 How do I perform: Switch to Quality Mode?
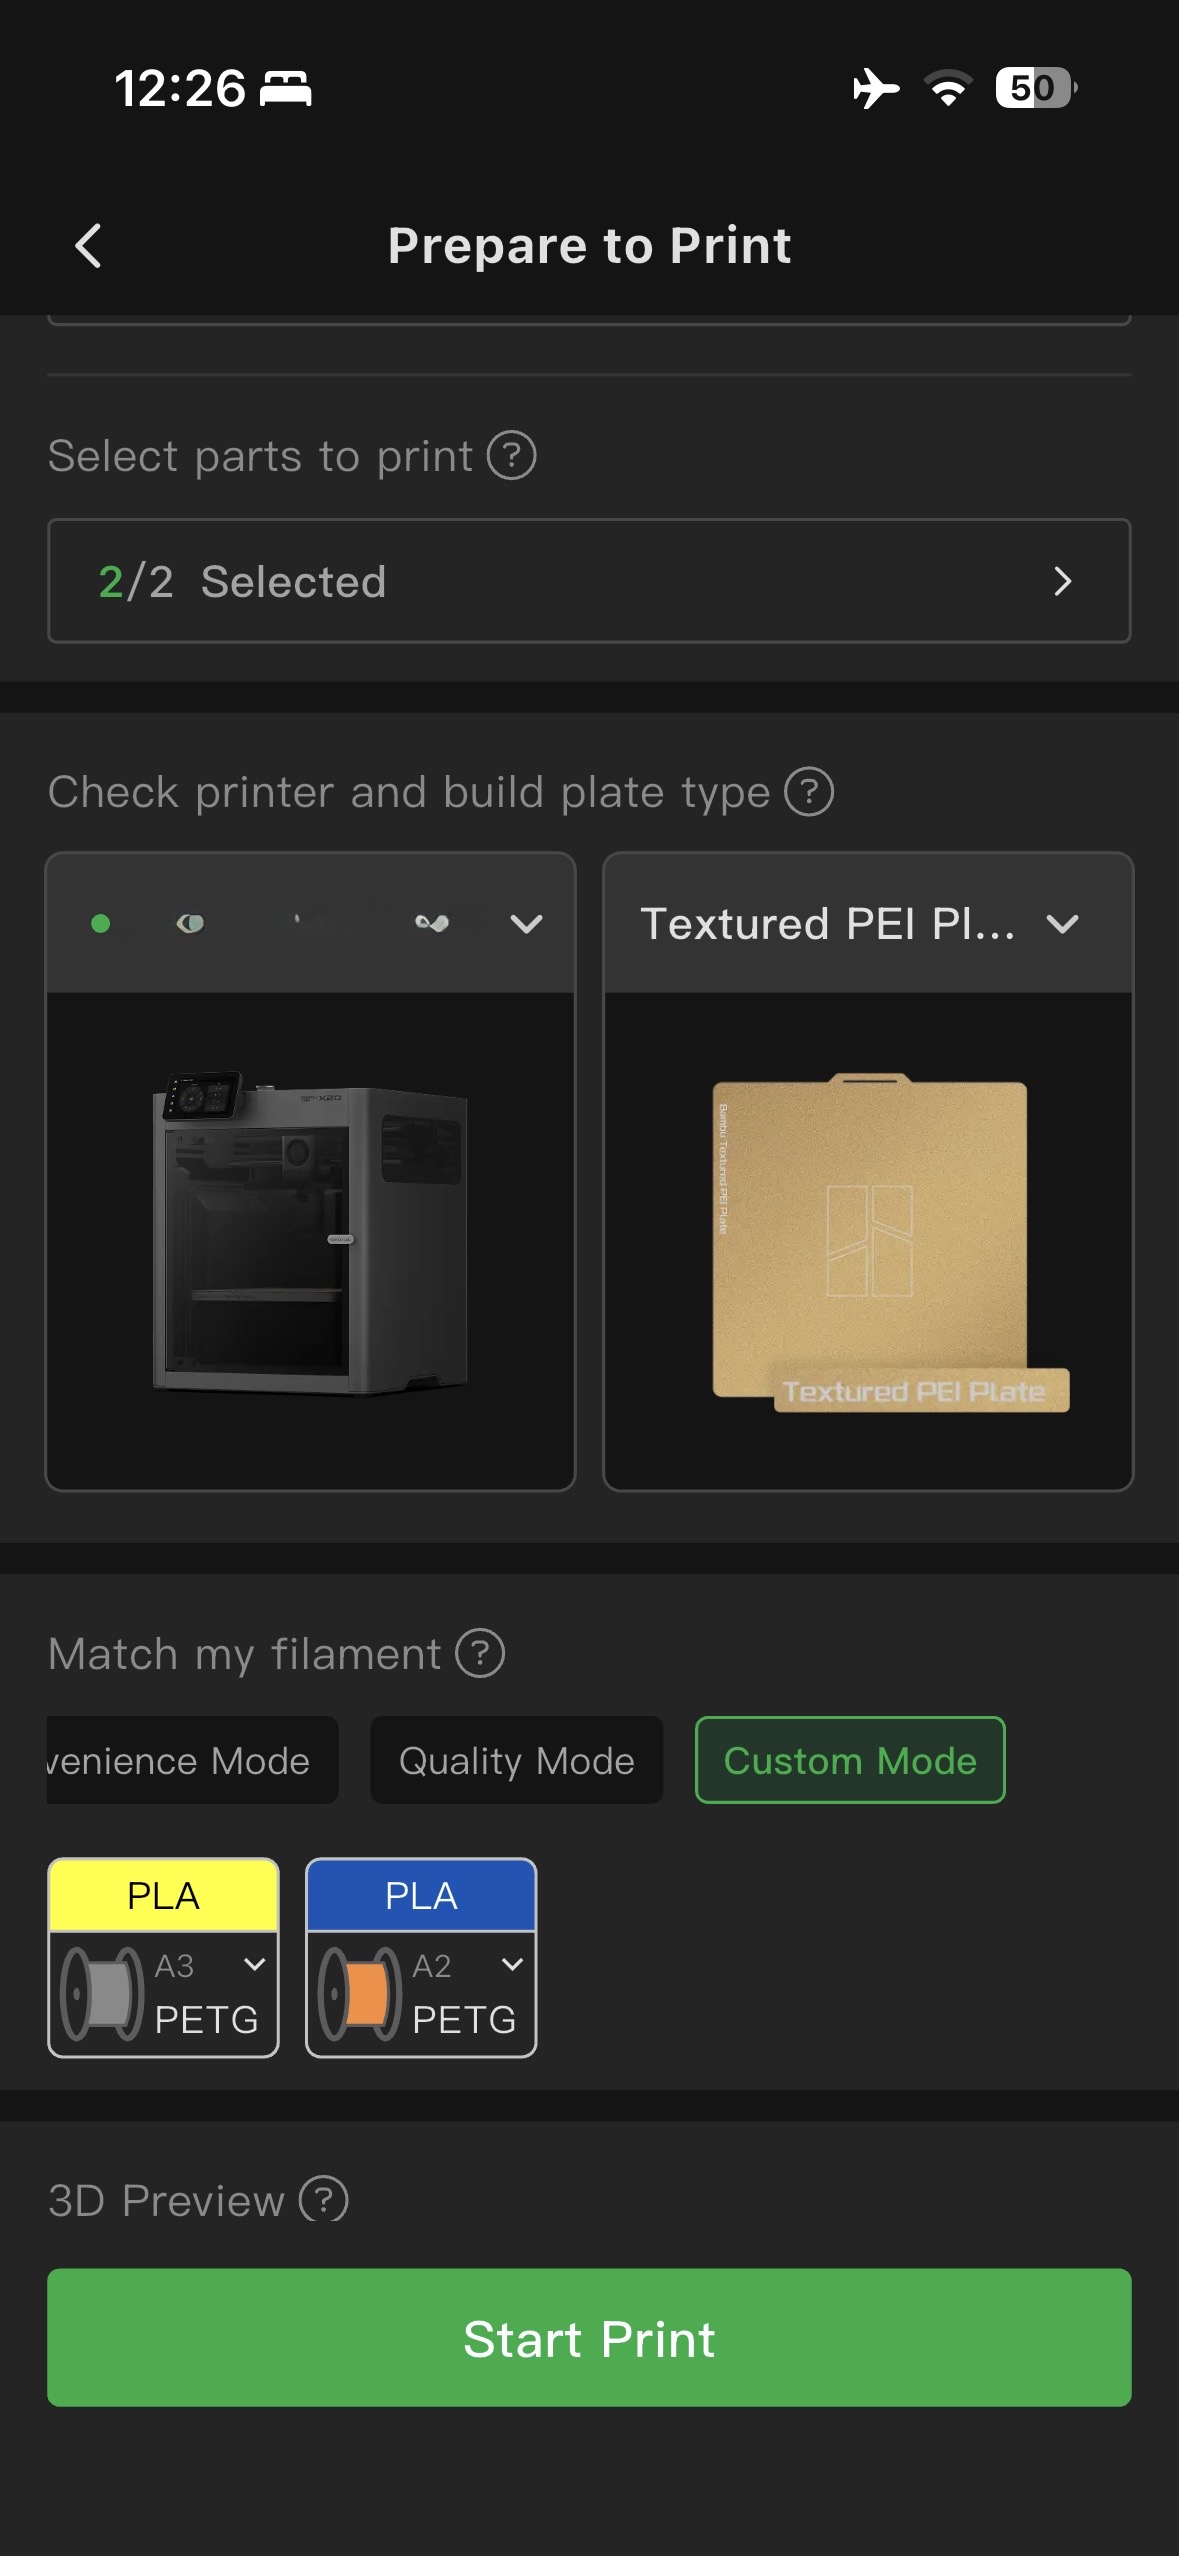pos(516,1760)
